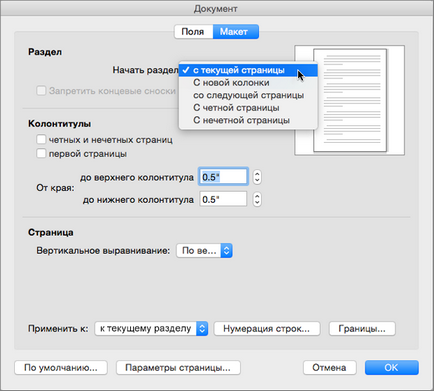Check 'Запретить концевые сноски' box

pos(41,91)
